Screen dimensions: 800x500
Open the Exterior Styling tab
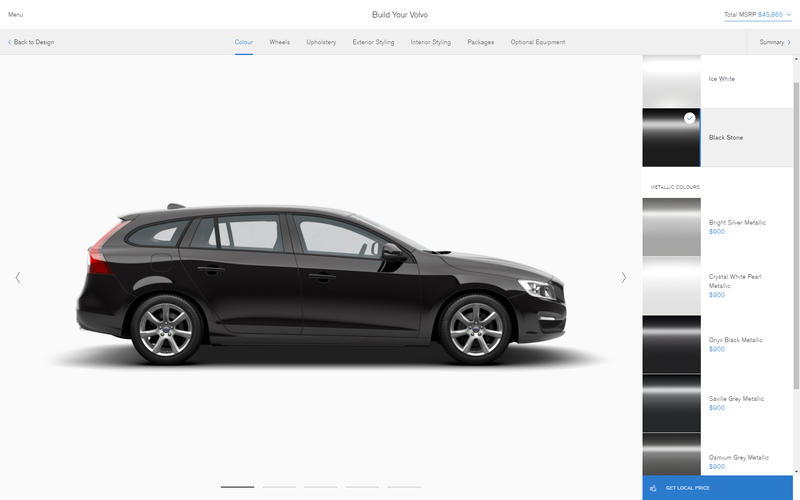[x=373, y=42]
